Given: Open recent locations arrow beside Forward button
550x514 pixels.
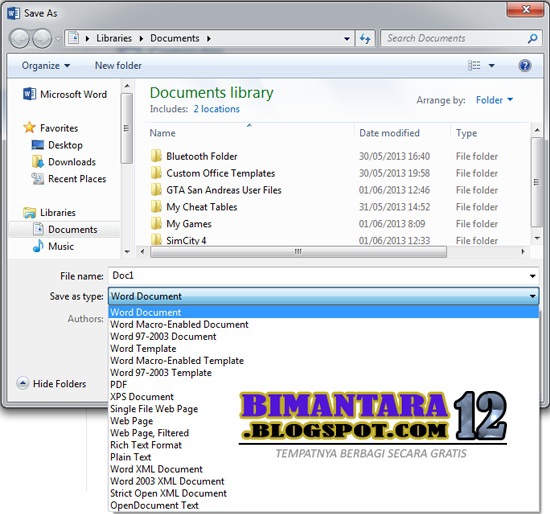Looking at the screenshot, I should coord(58,39).
